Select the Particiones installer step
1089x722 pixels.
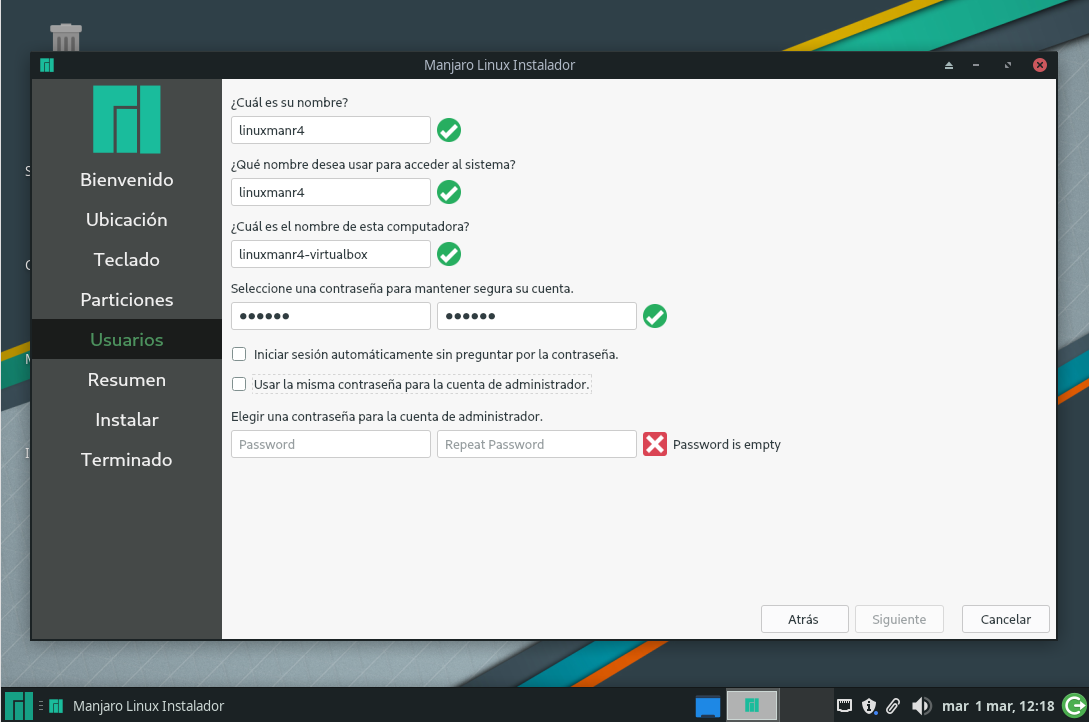click(x=126, y=299)
